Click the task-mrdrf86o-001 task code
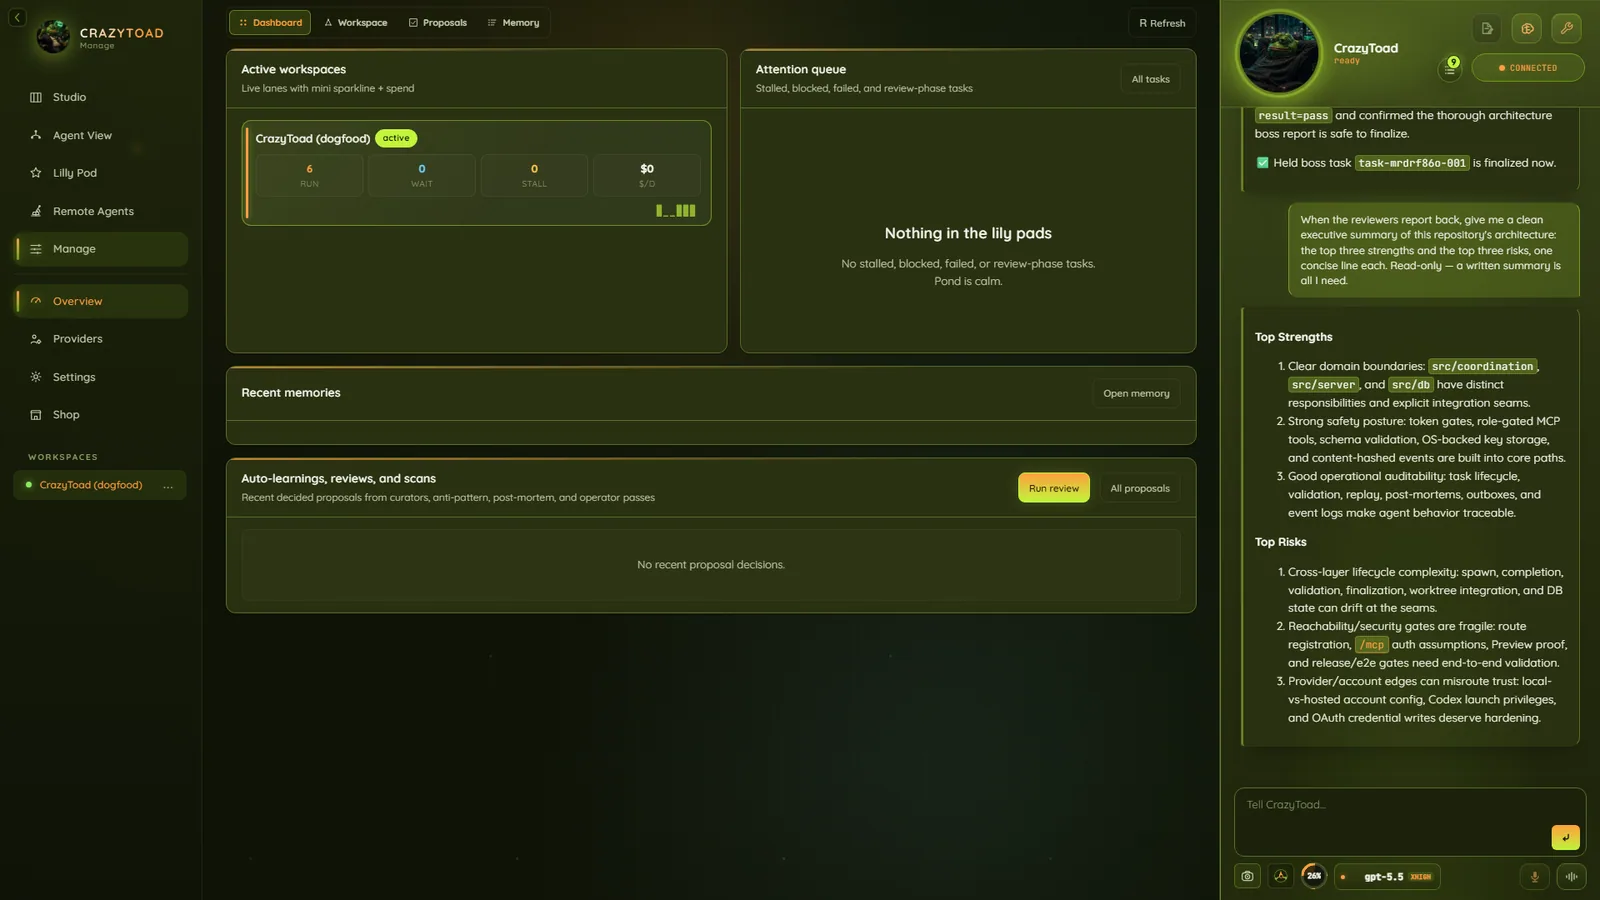The height and width of the screenshot is (900, 1600). (x=1412, y=163)
